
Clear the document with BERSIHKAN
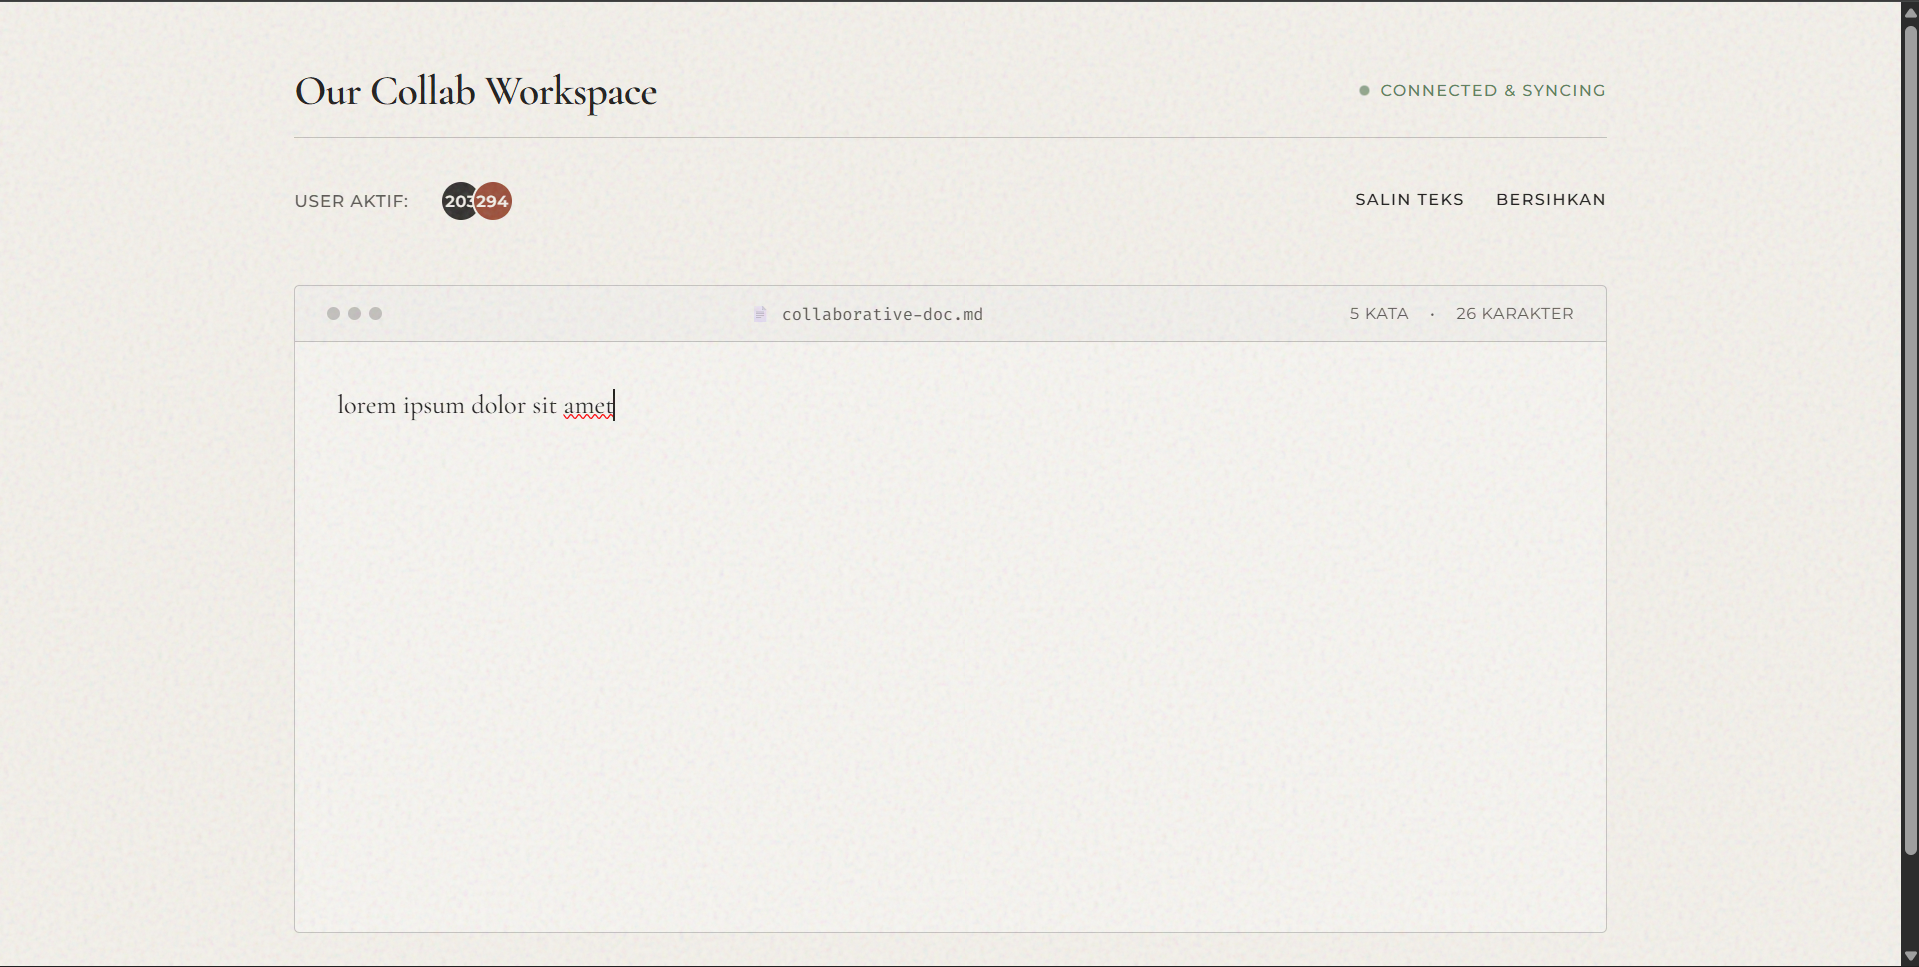(1551, 199)
